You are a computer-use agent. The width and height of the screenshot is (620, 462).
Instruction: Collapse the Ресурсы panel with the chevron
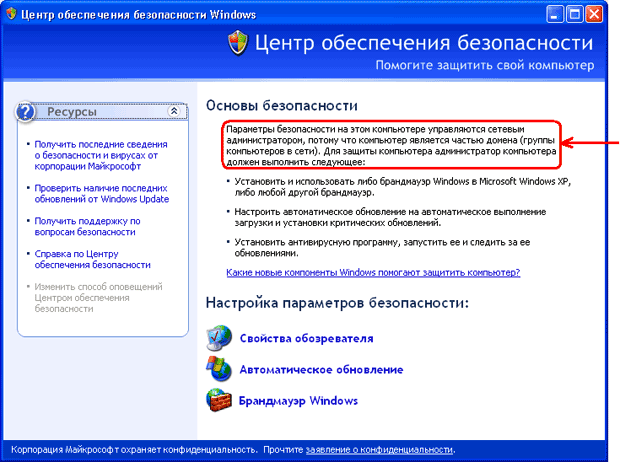click(x=174, y=112)
